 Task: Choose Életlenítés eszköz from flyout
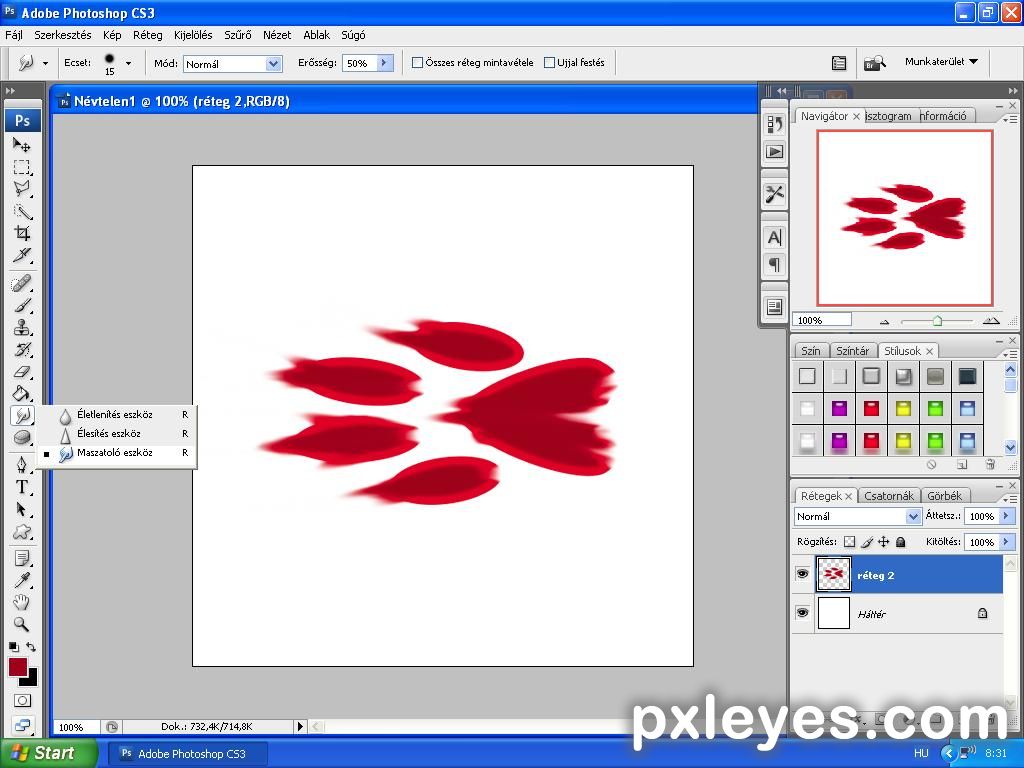(x=116, y=415)
